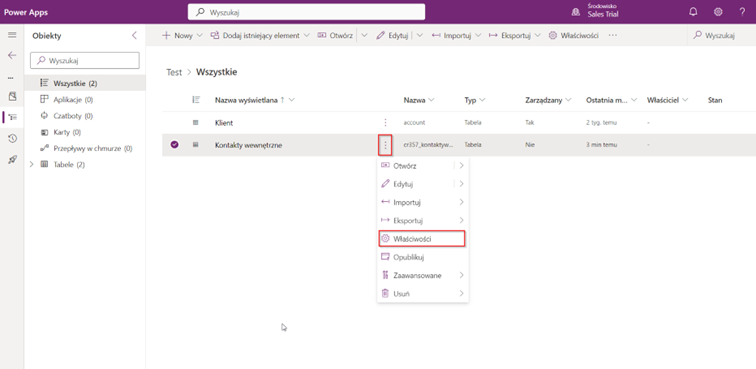Click the Power Apps title
This screenshot has height=369, width=756.
[26, 12]
